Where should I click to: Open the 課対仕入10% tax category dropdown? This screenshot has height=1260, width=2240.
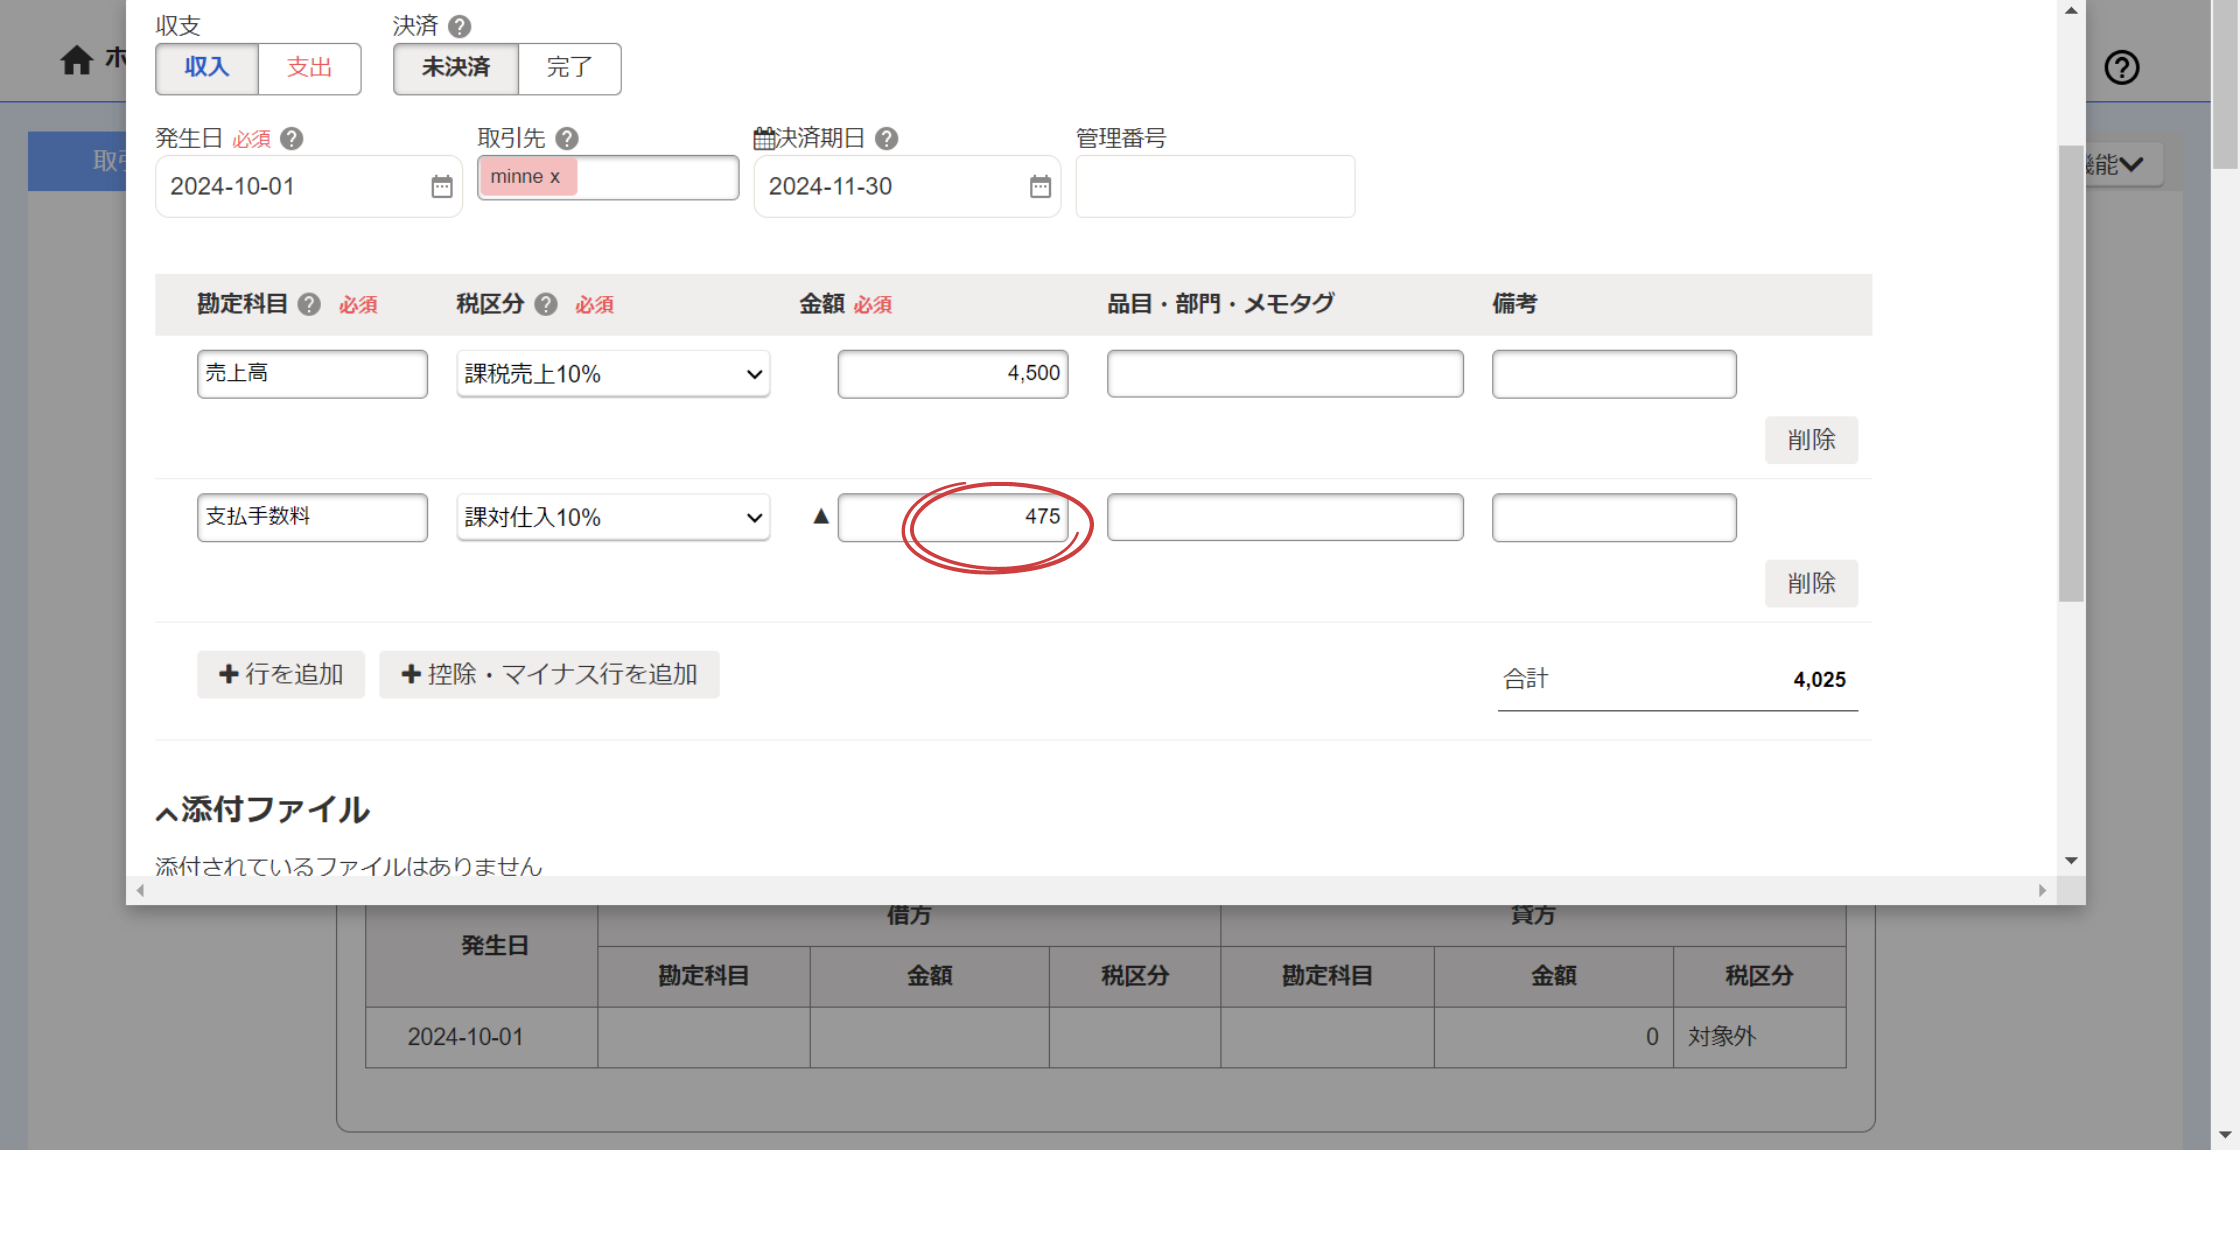click(x=613, y=518)
